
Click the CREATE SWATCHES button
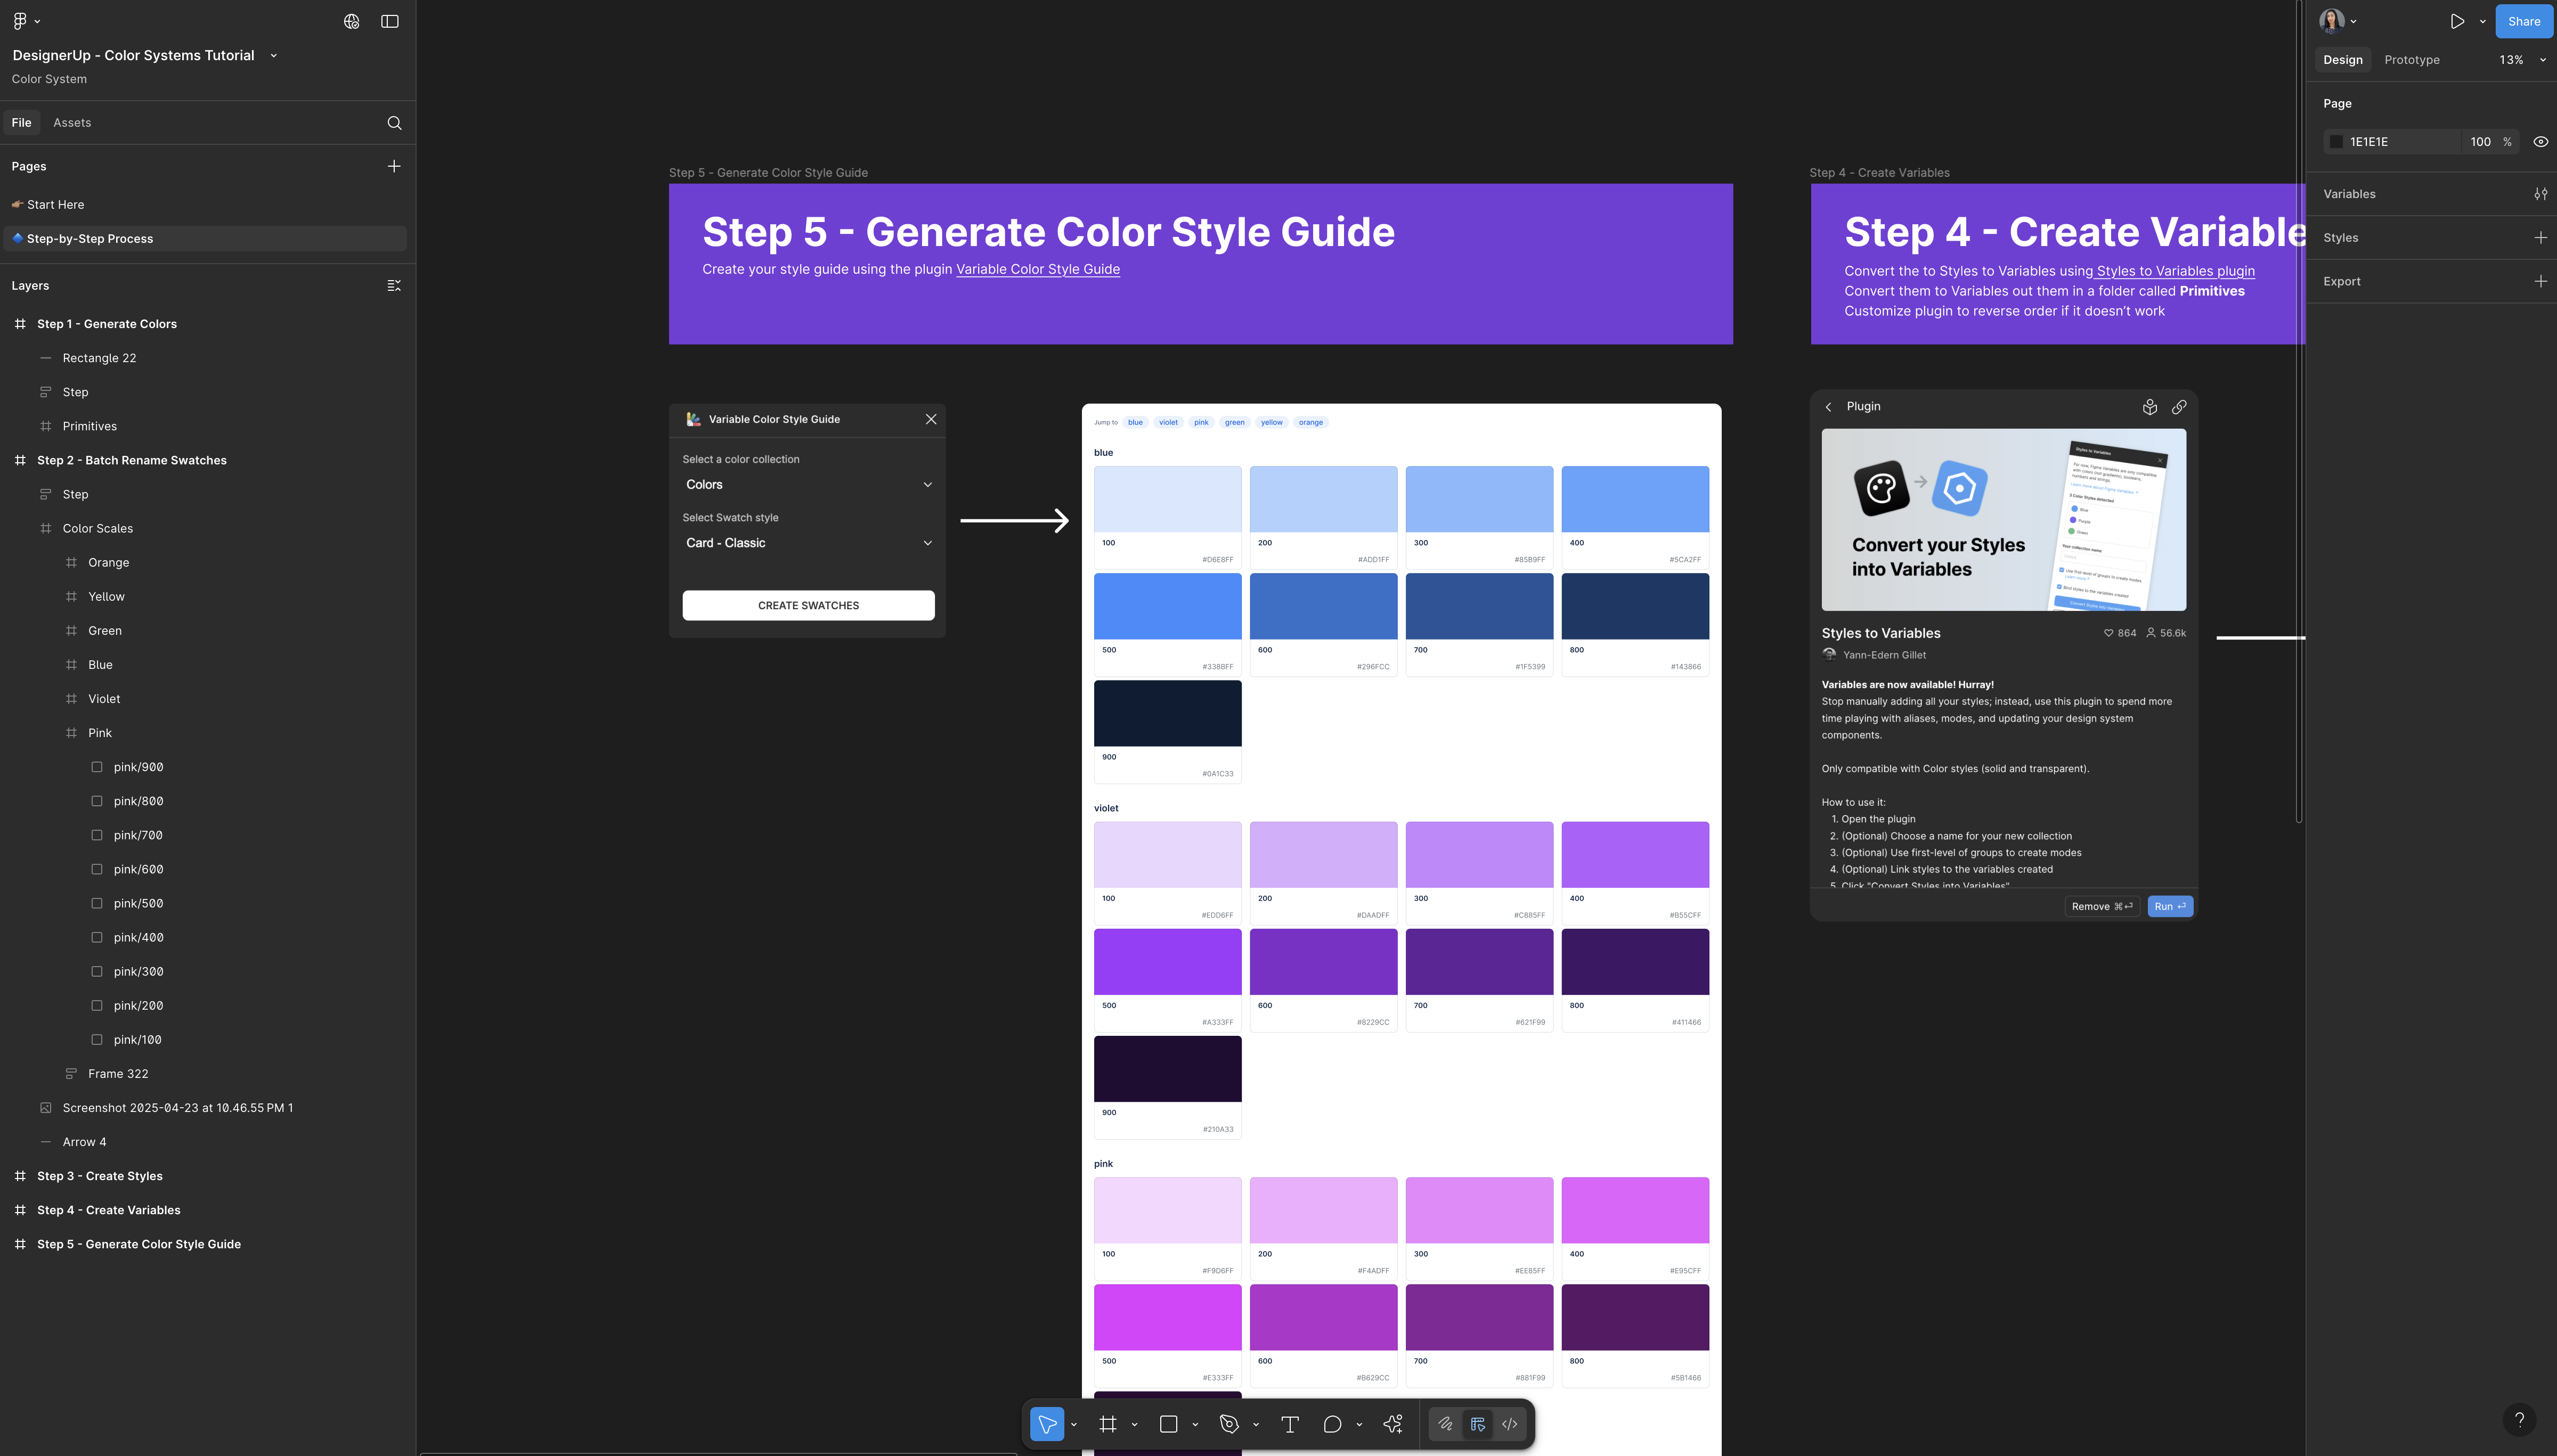[x=808, y=606]
